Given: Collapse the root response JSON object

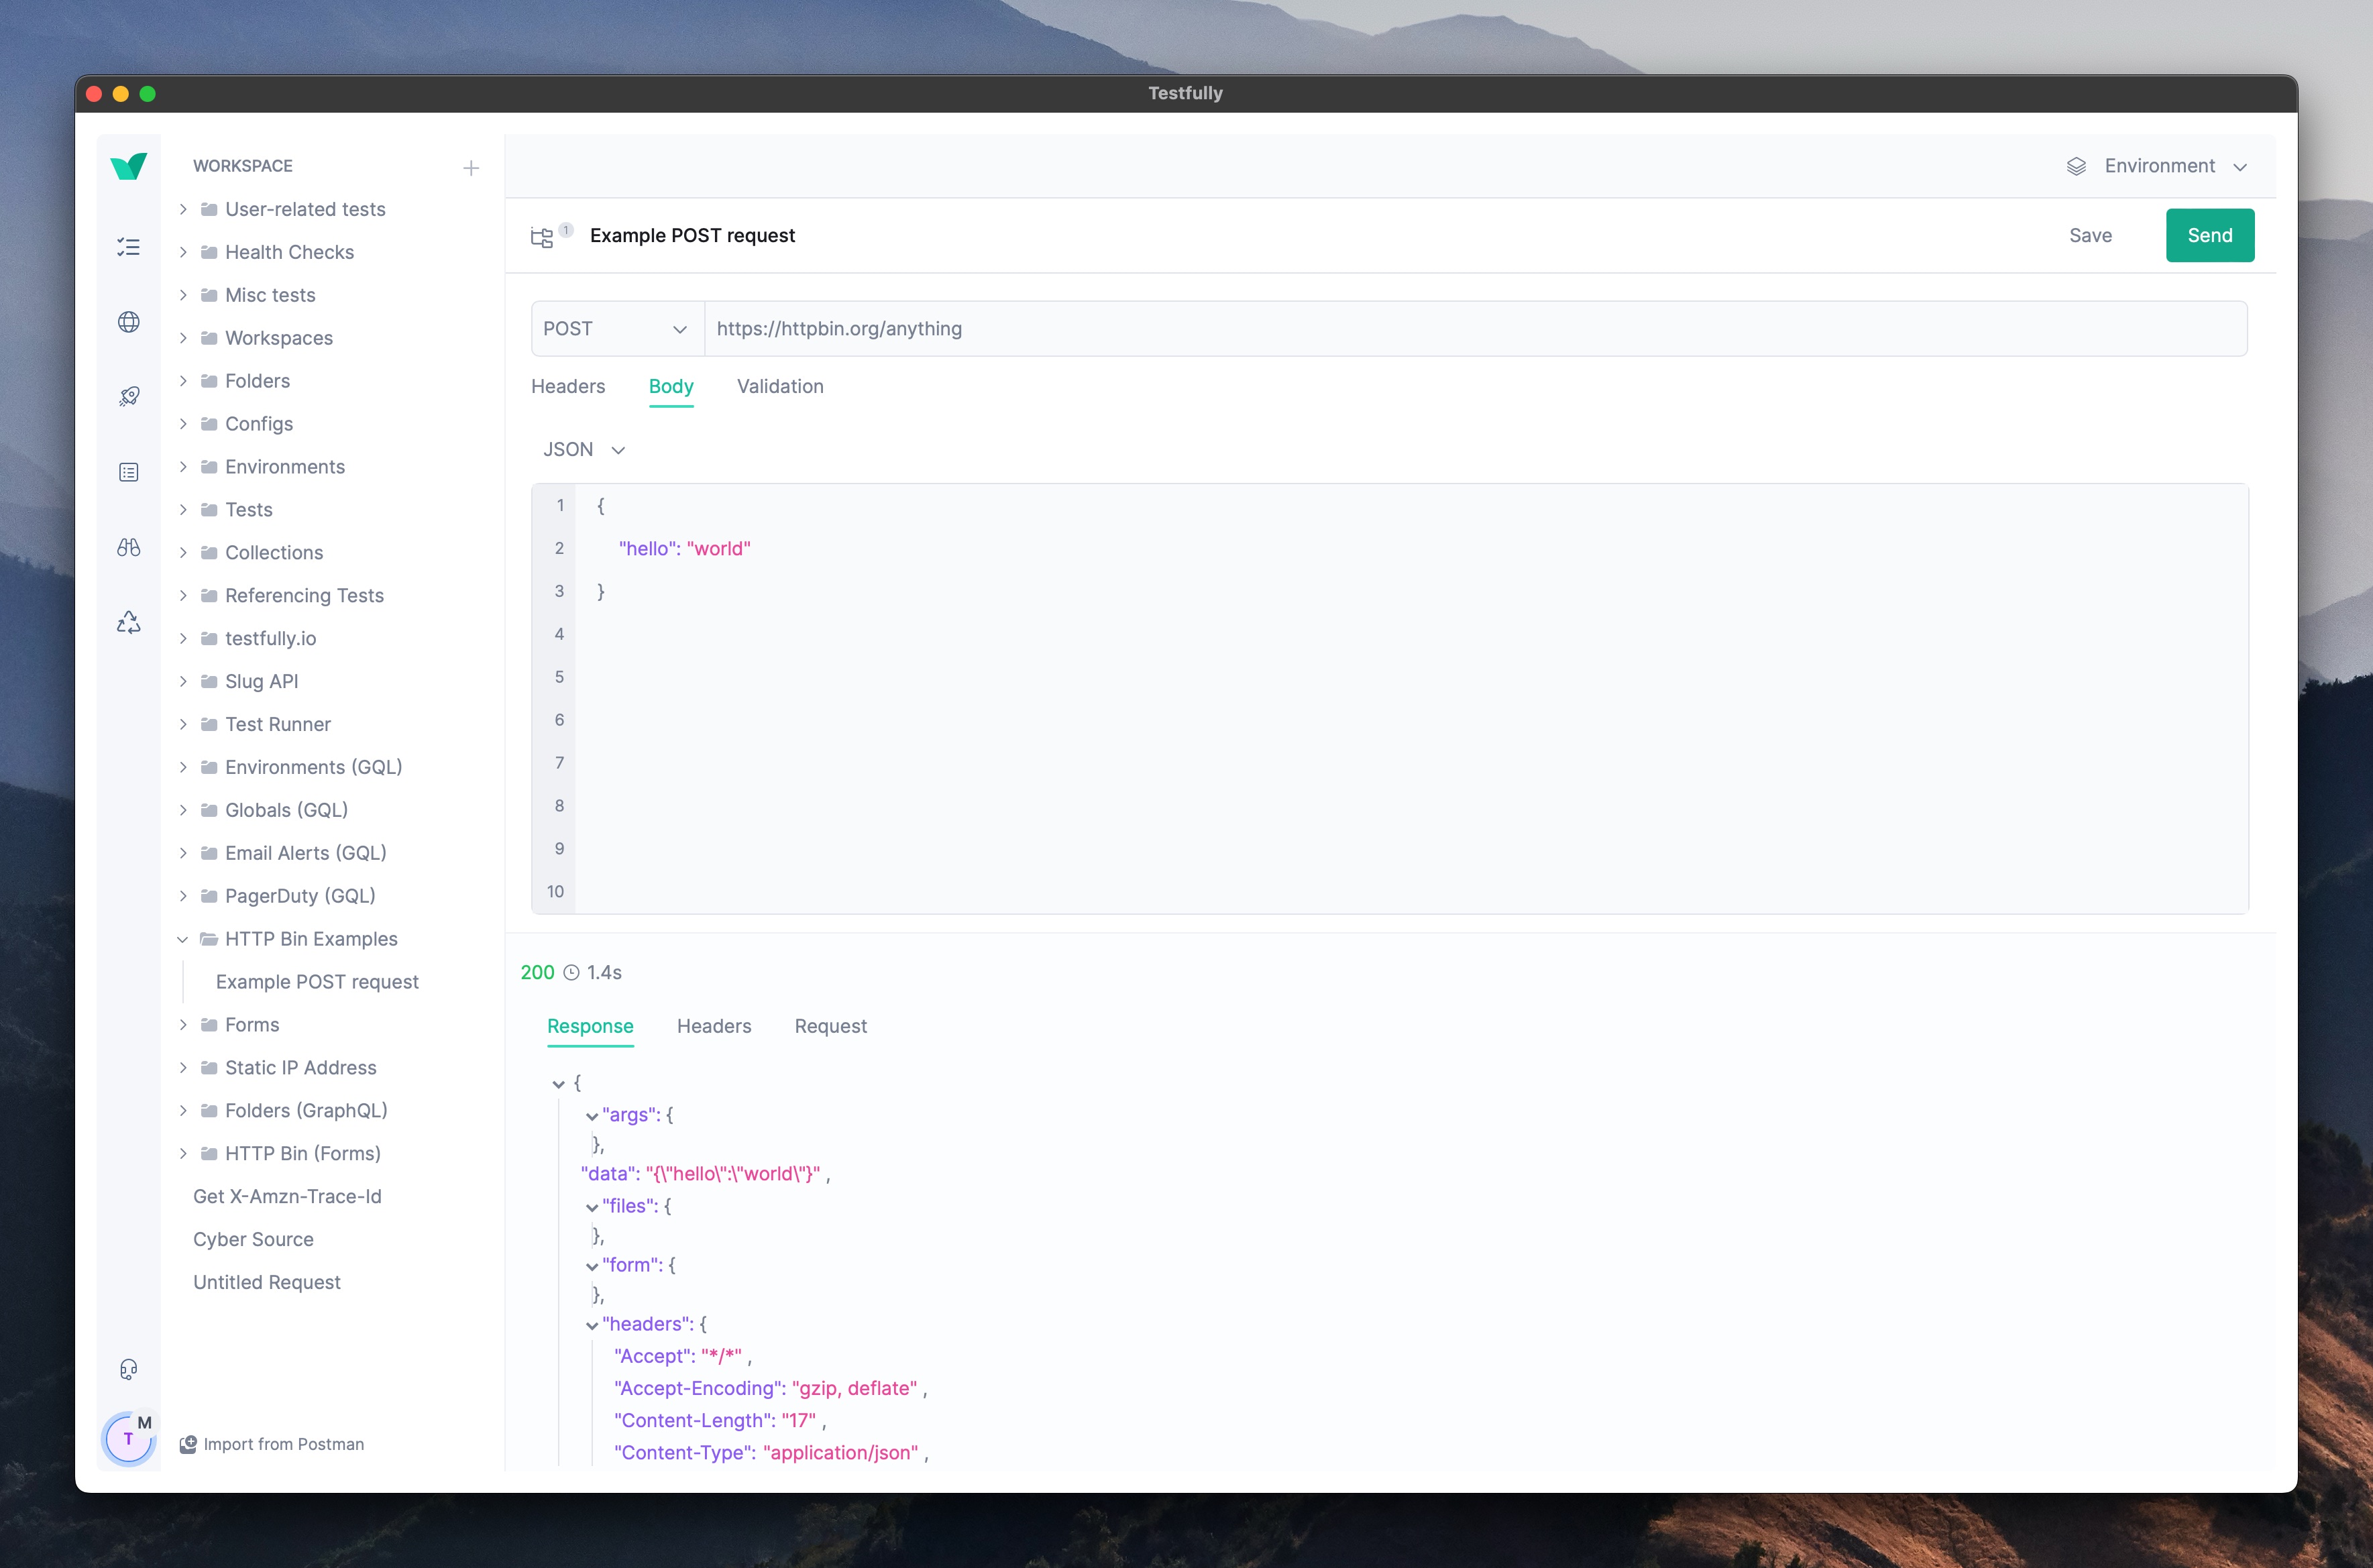Looking at the screenshot, I should (559, 1084).
